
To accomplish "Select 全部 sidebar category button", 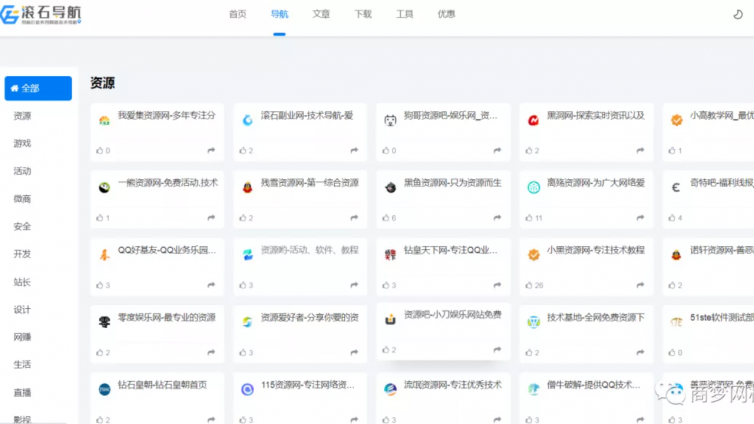I will coord(38,88).
